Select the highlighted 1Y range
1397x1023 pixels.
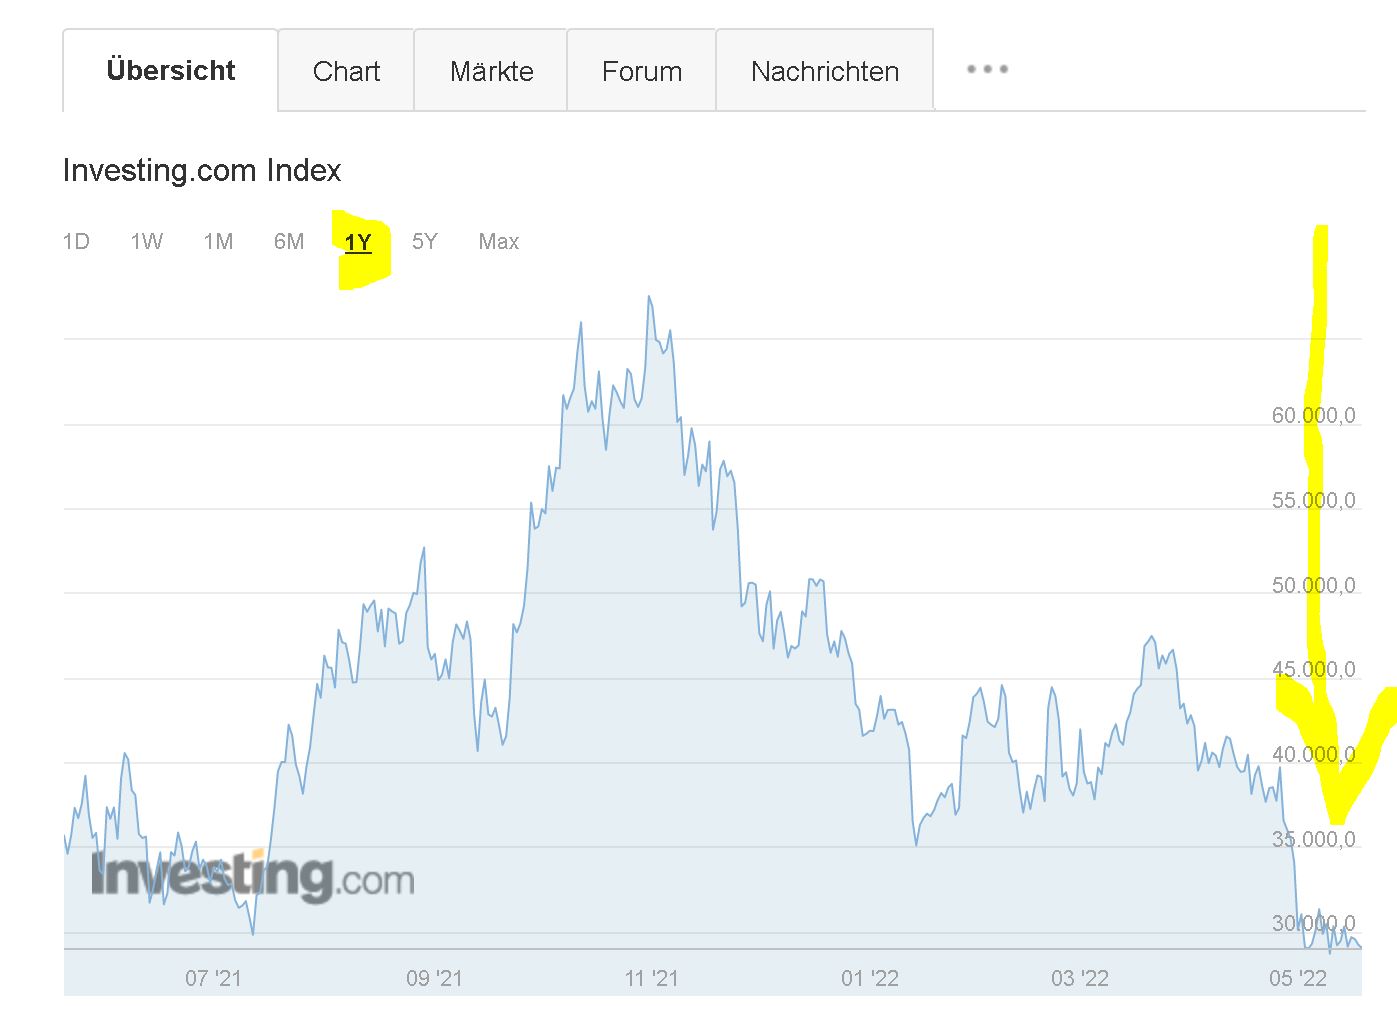pos(358,242)
